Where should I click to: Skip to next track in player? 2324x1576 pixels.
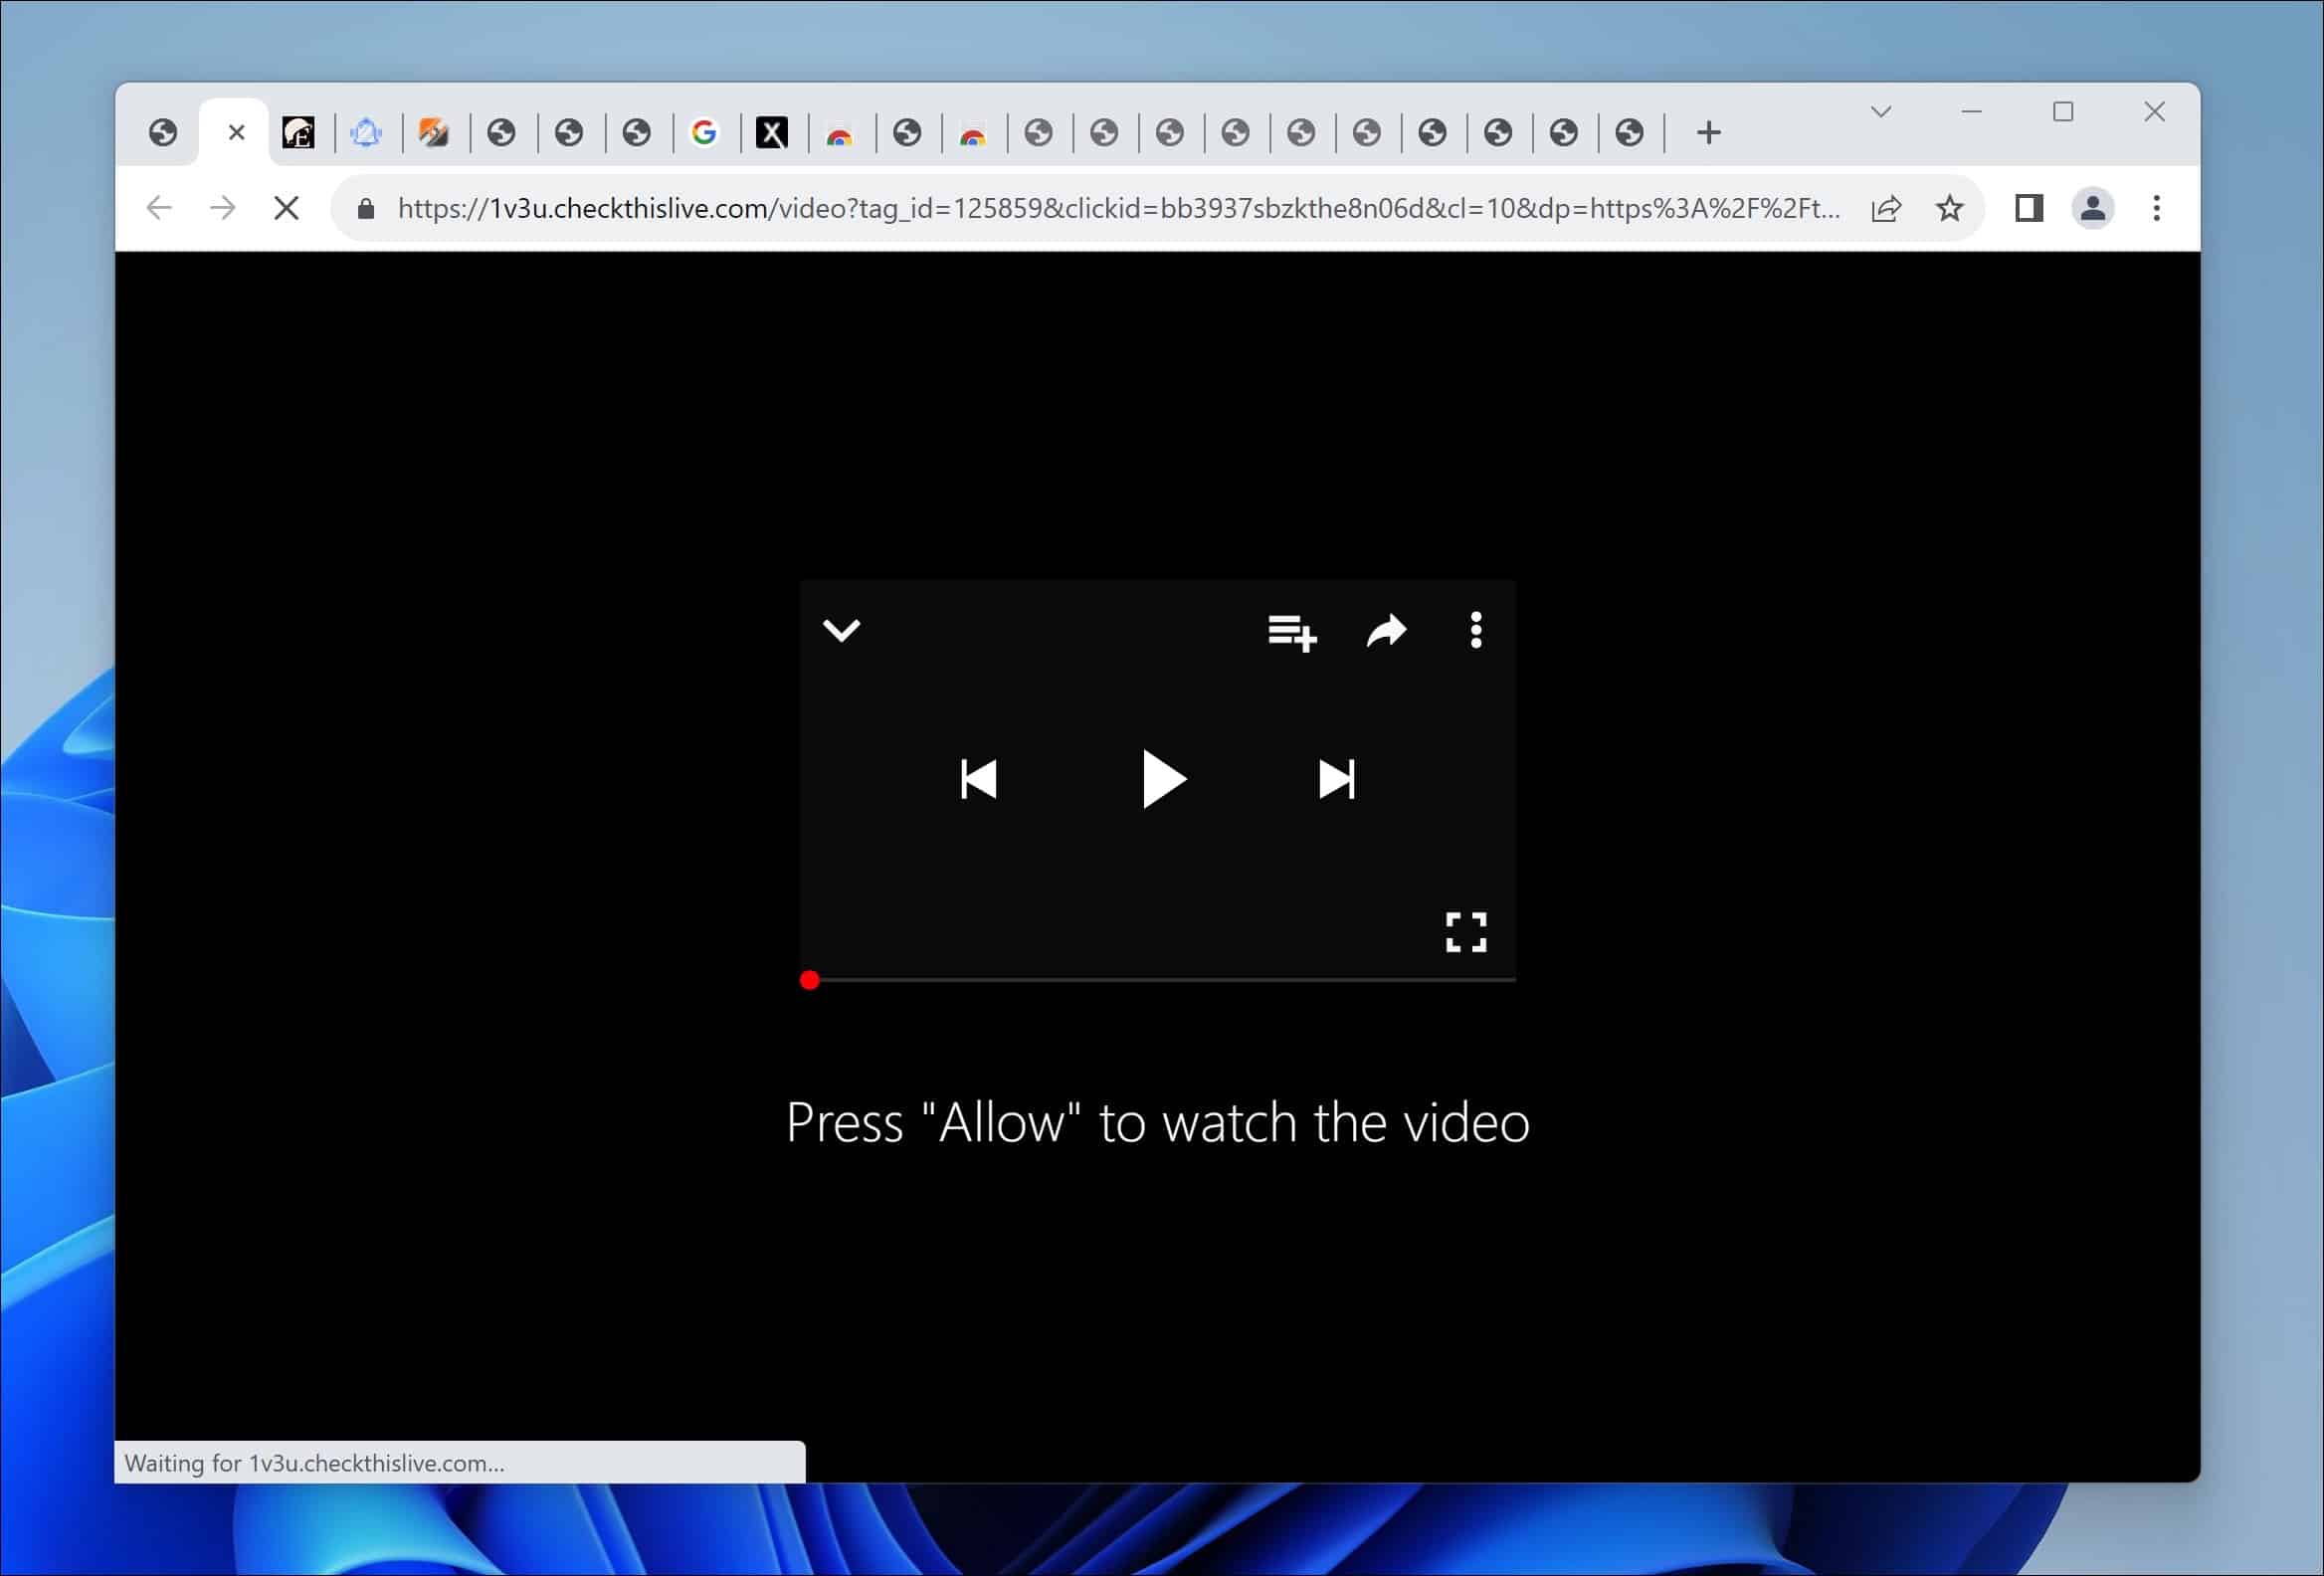[x=1337, y=780]
